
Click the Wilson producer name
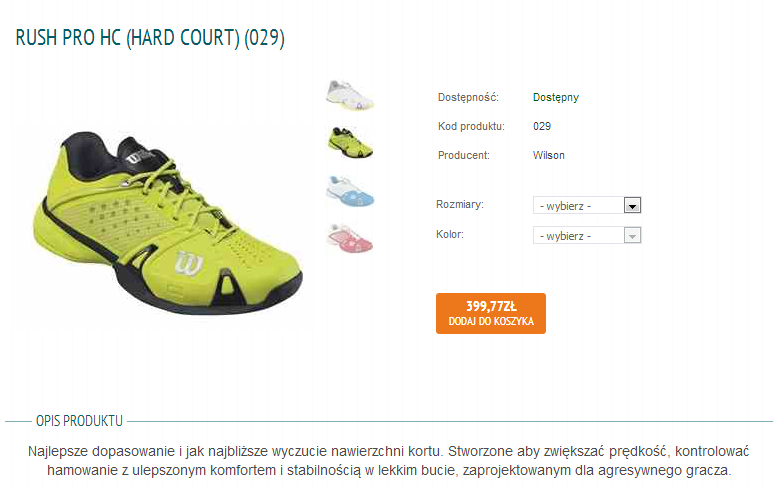coord(549,155)
